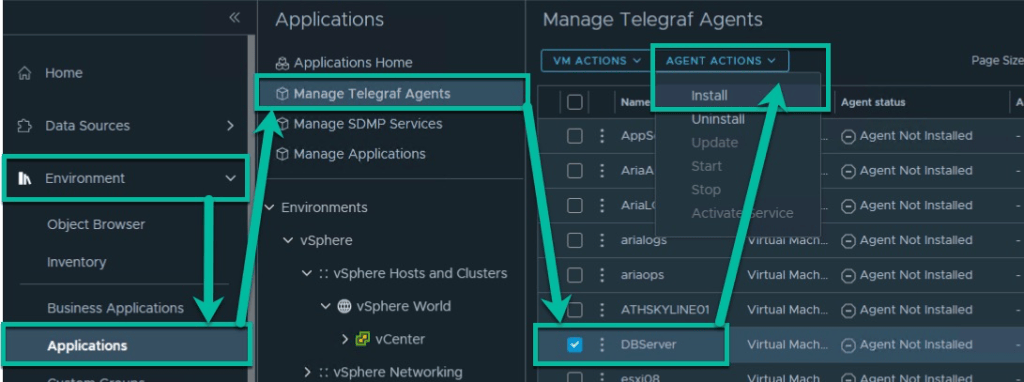
Task: Click agent status icon in ATHSKYLINE01 row
Action: 848,310
